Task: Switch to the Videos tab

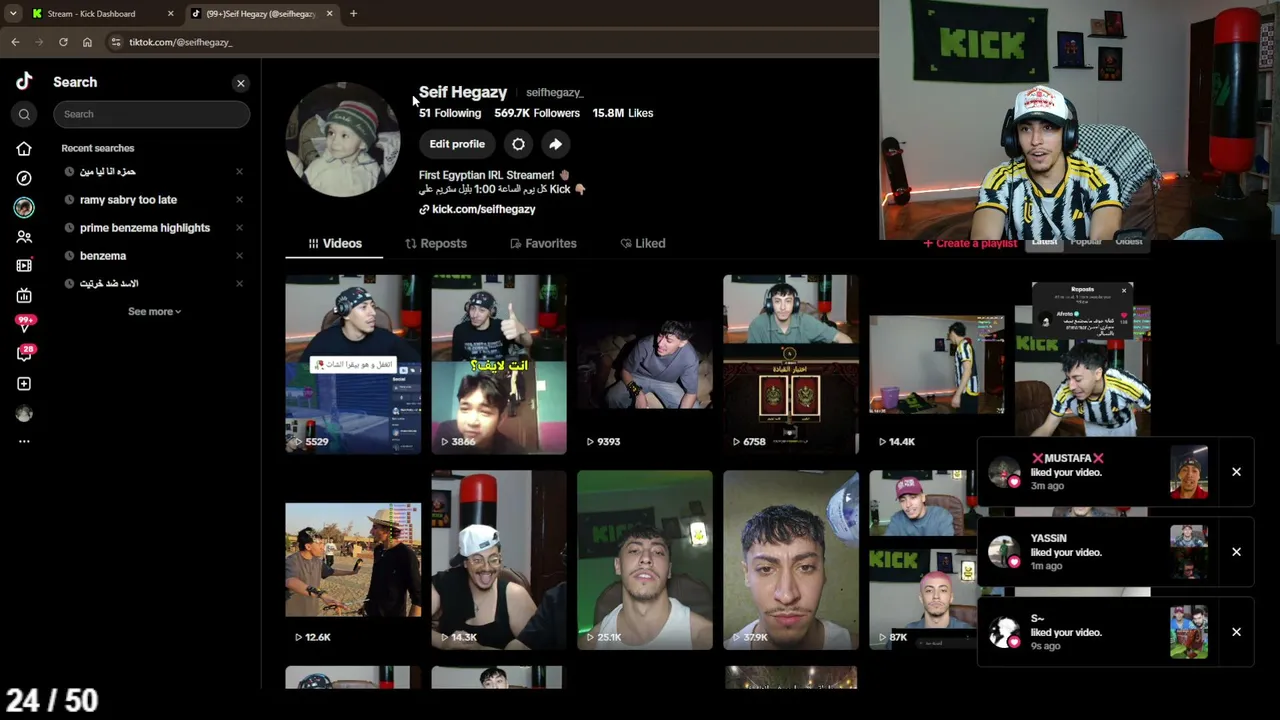Action: click(334, 243)
